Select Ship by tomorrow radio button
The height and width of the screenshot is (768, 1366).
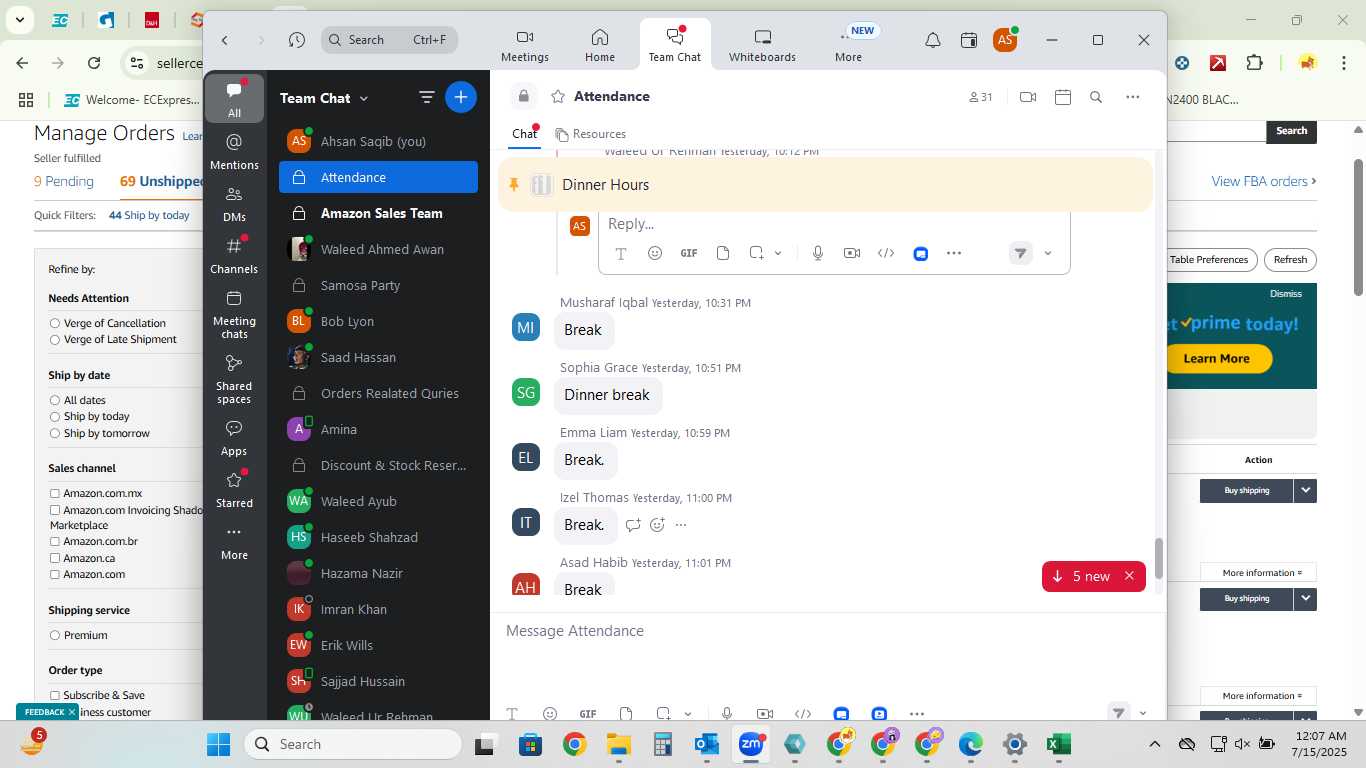click(x=55, y=433)
